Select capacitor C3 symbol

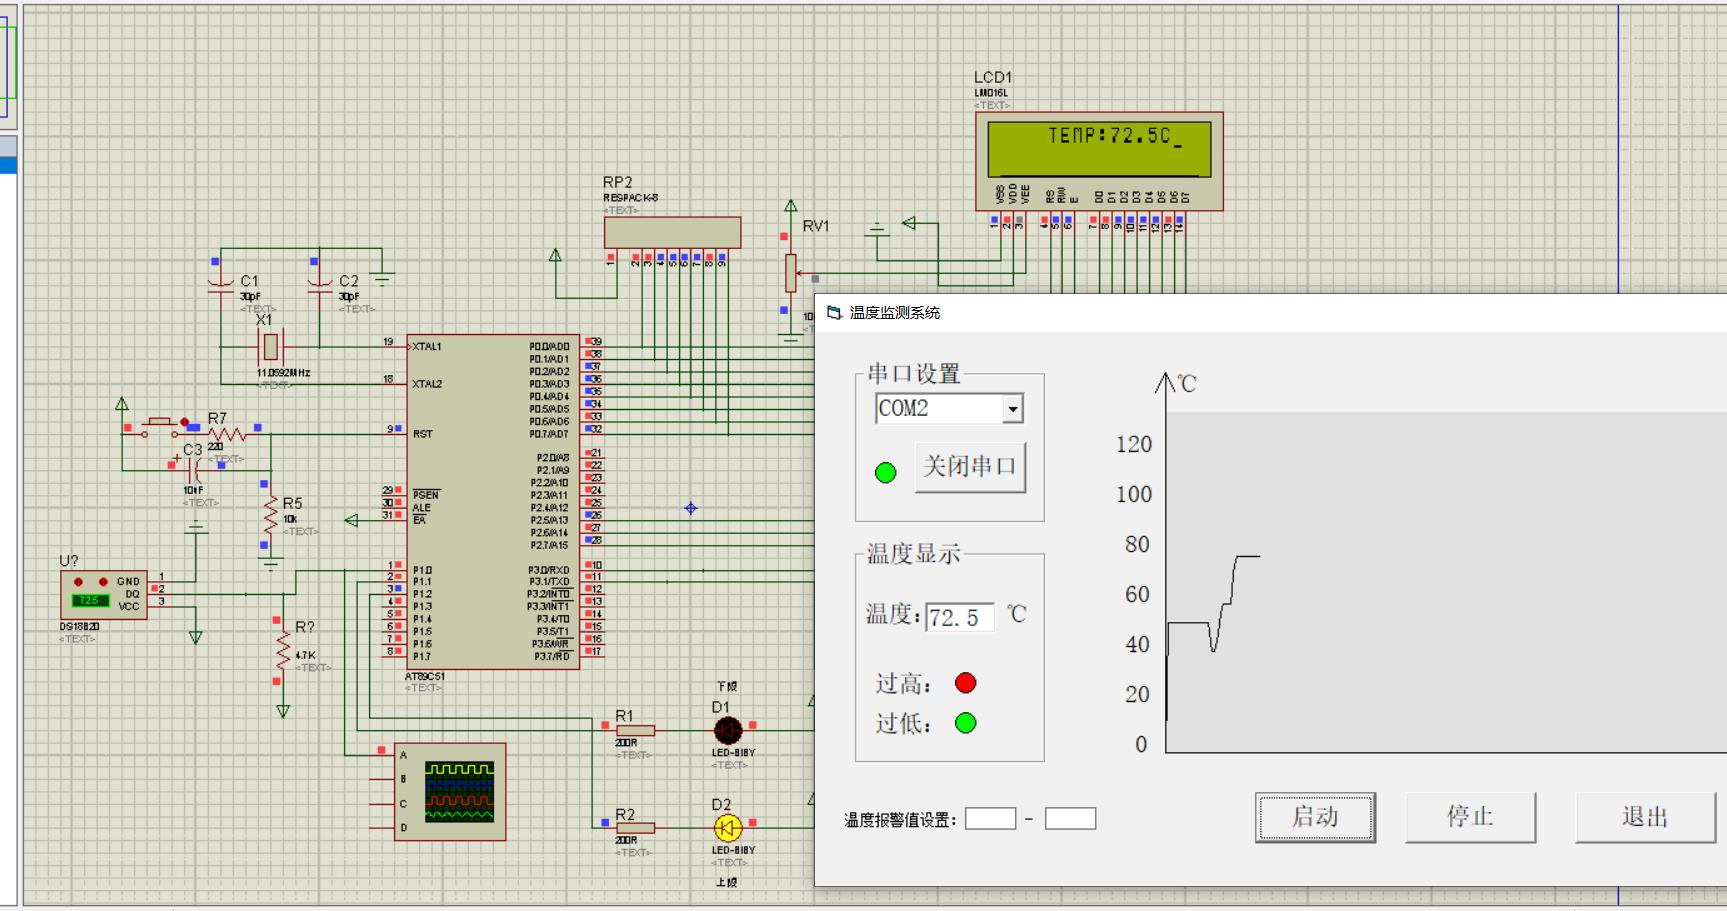(194, 469)
